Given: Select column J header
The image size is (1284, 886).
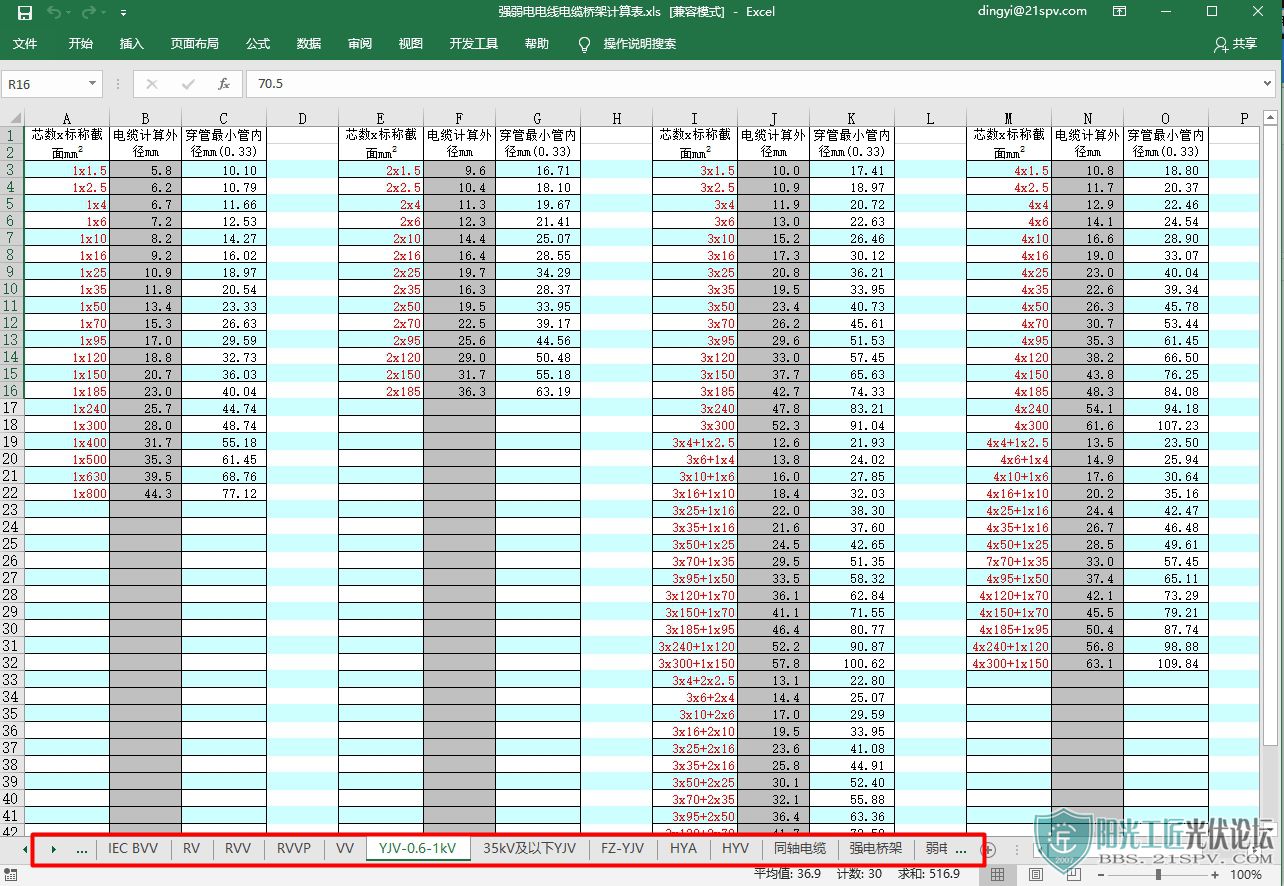Looking at the screenshot, I should pyautogui.click(x=774, y=118).
